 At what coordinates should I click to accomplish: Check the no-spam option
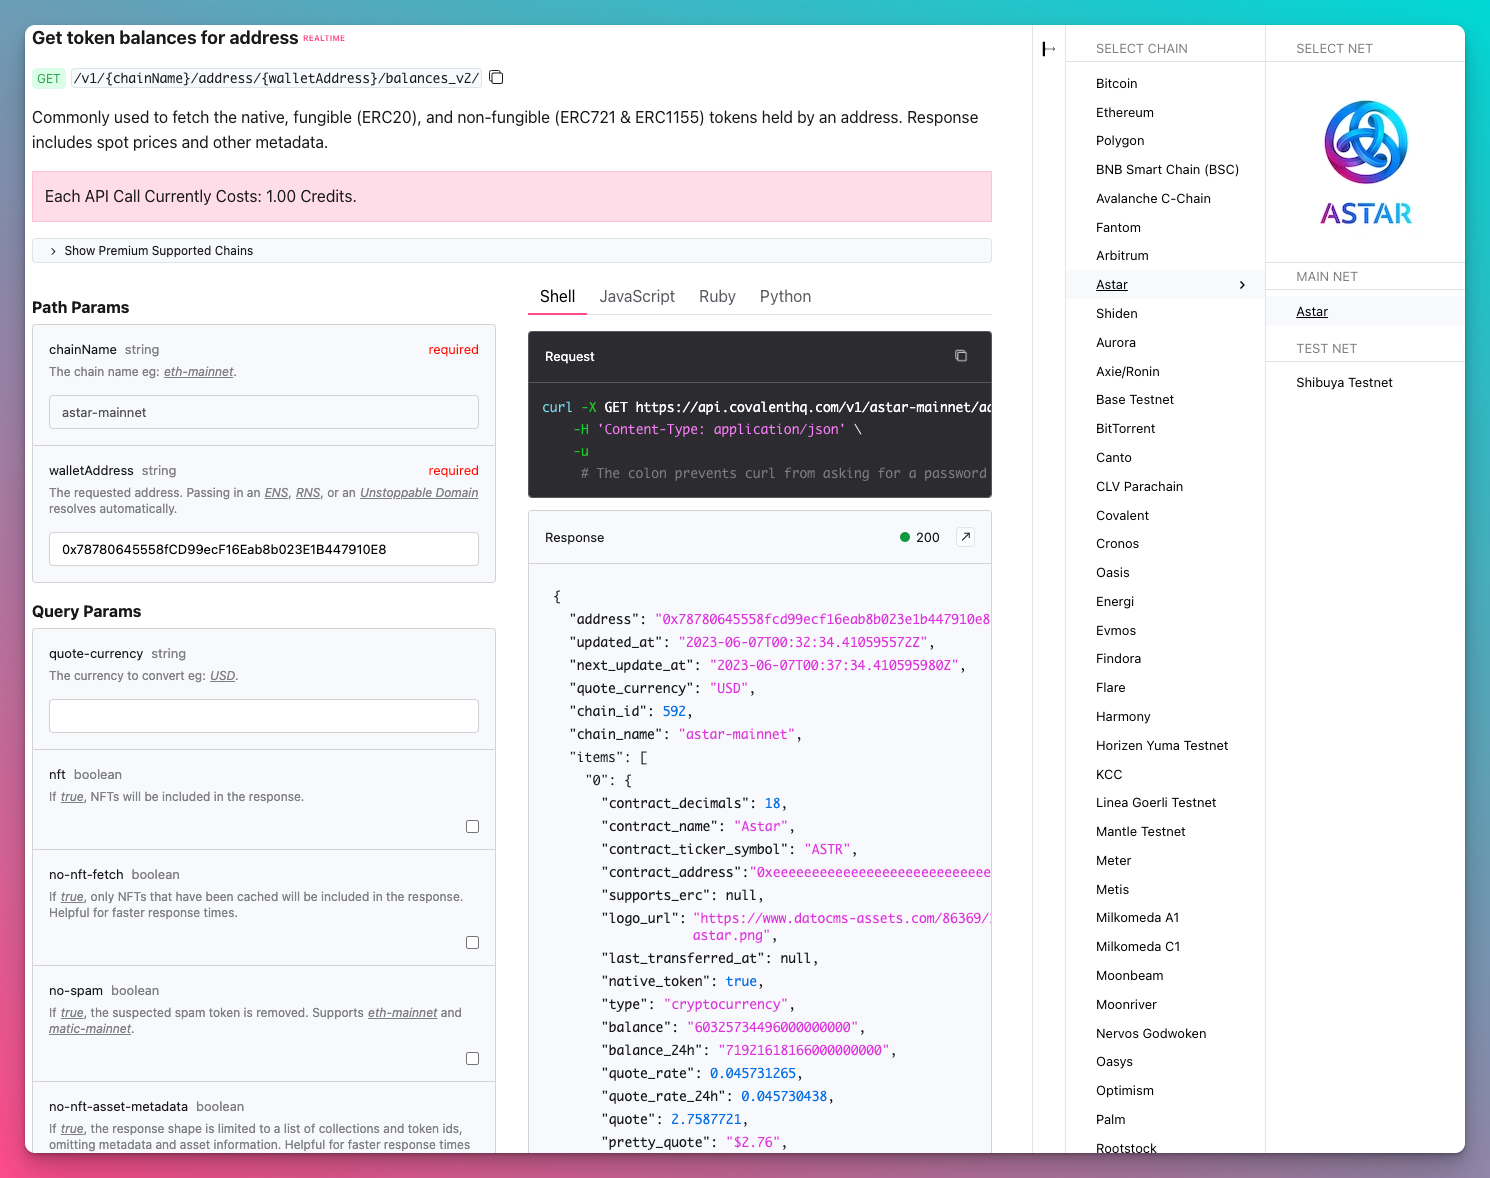pos(472,1058)
